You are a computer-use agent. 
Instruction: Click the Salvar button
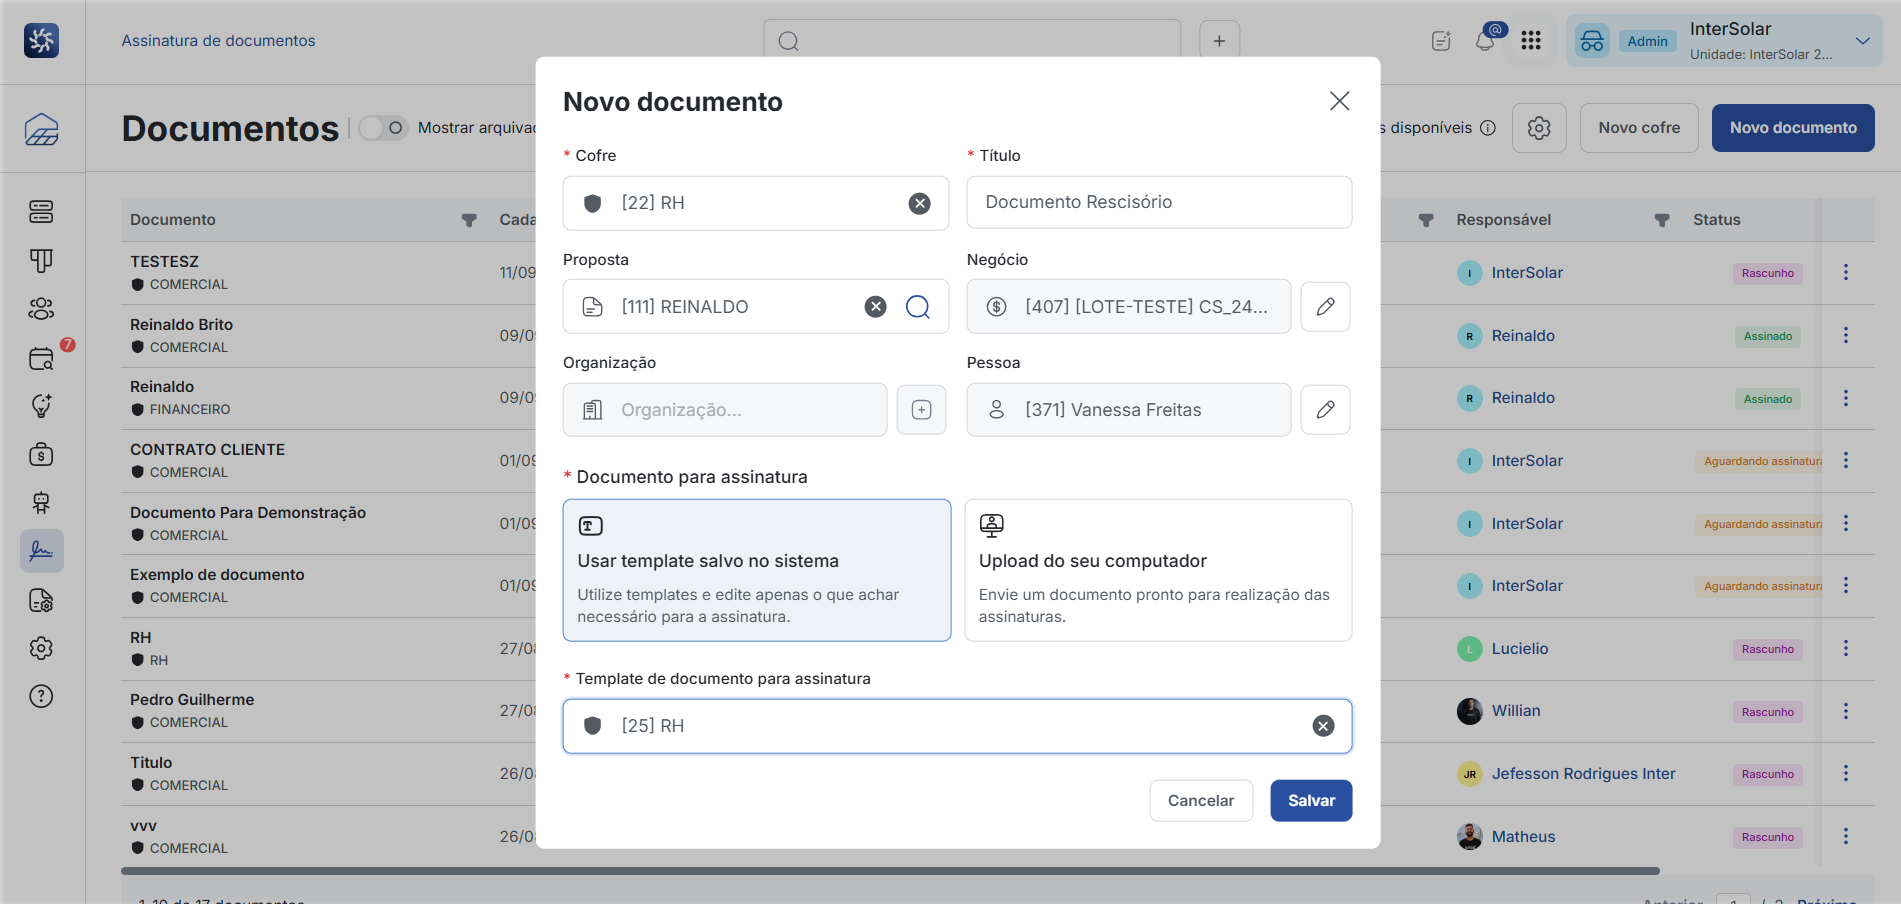(1311, 801)
